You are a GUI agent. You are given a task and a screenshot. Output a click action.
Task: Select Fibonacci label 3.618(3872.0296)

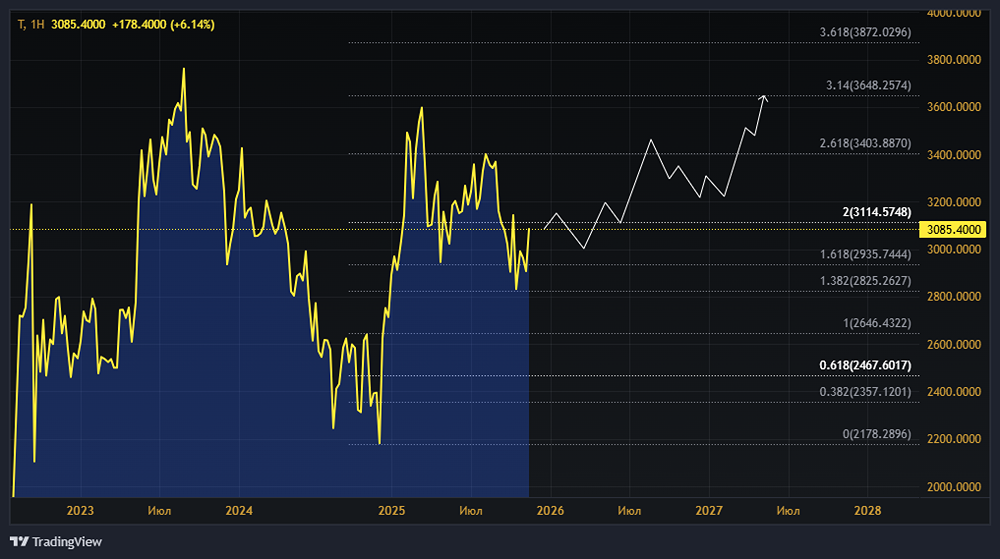865,32
